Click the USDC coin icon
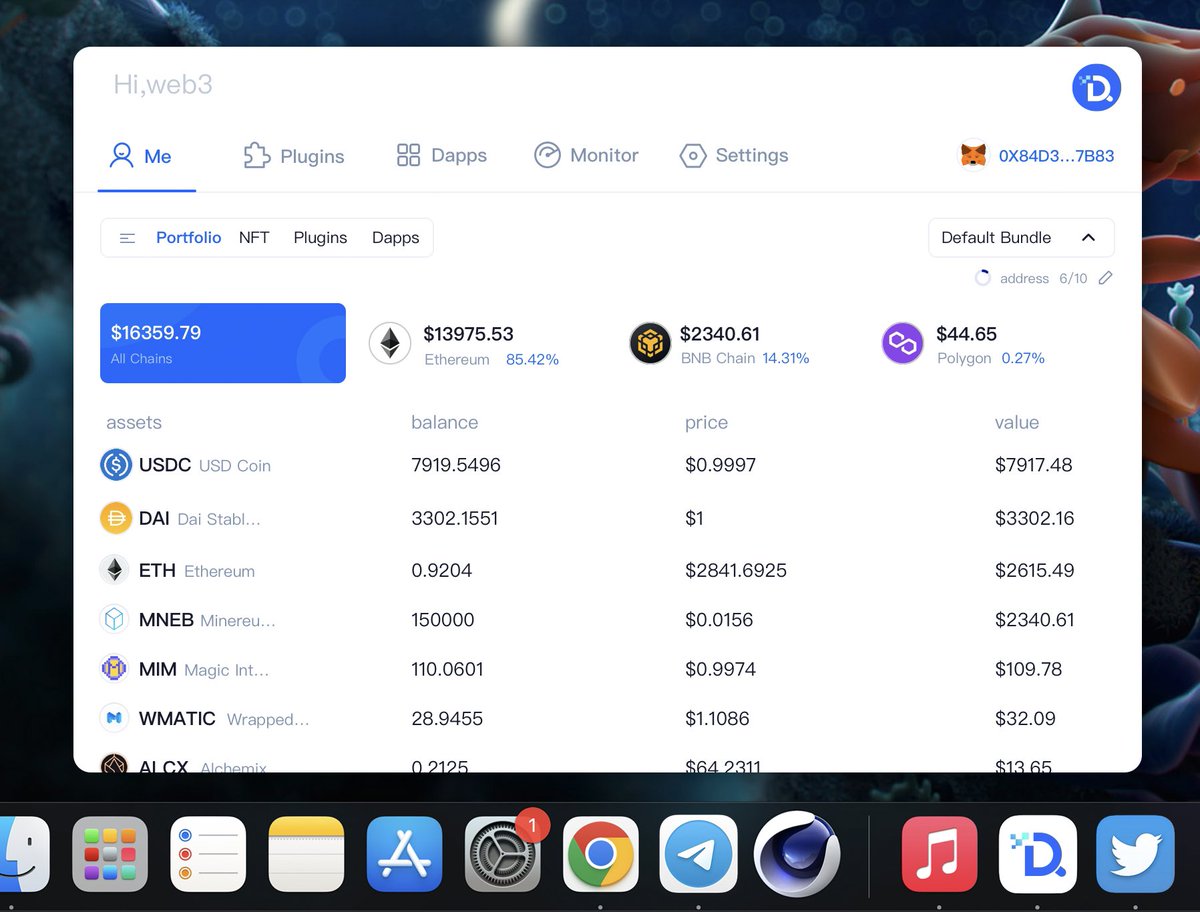The width and height of the screenshot is (1200, 912). pos(116,465)
